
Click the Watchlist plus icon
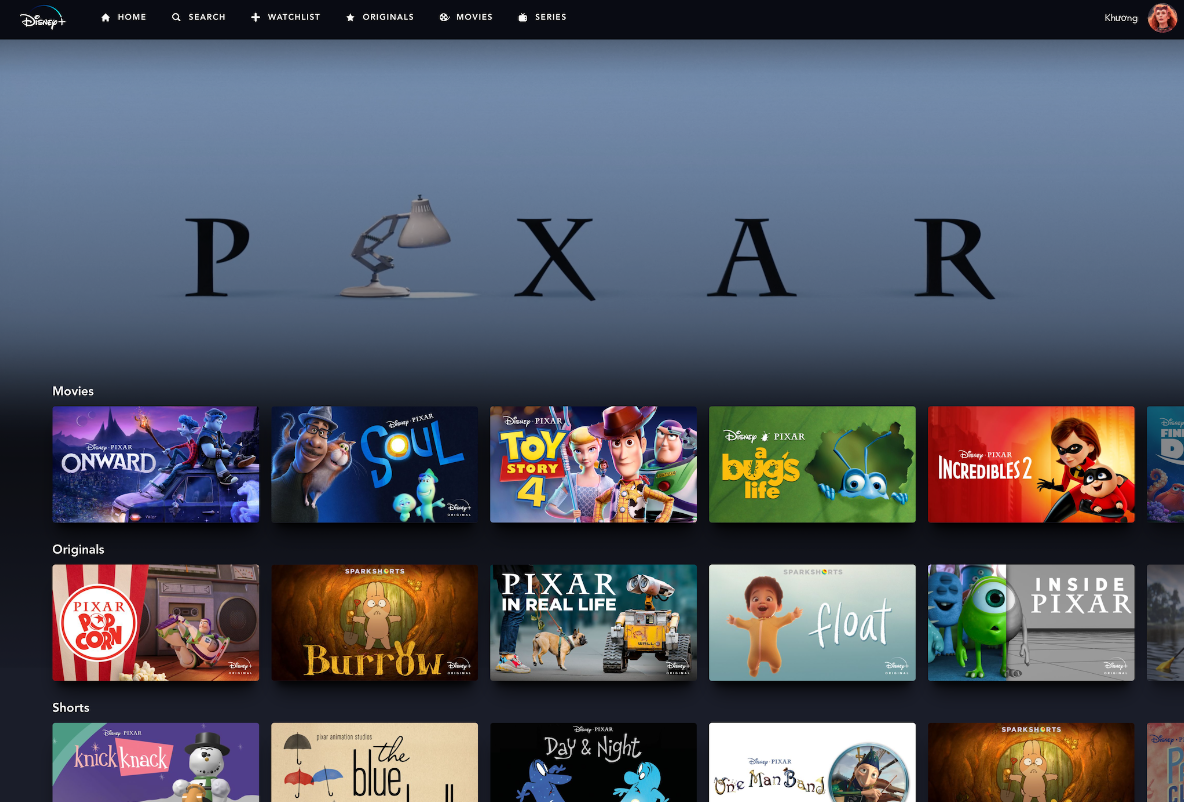tap(255, 17)
